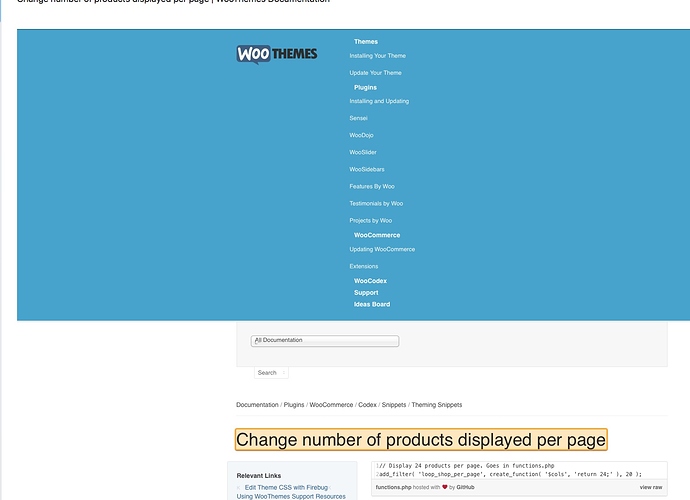The width and height of the screenshot is (690, 500).
Task: Click Theming Snippets in the breadcrumb
Action: (x=437, y=405)
